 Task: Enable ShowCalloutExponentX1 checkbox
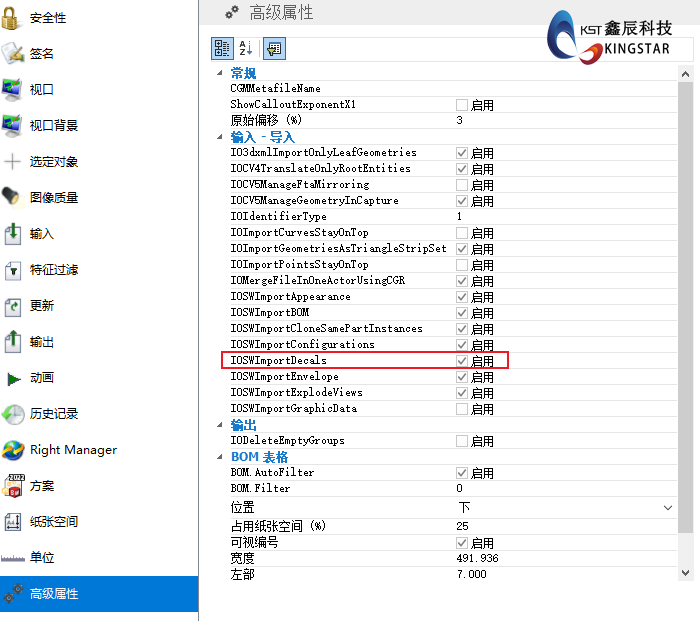click(462, 105)
